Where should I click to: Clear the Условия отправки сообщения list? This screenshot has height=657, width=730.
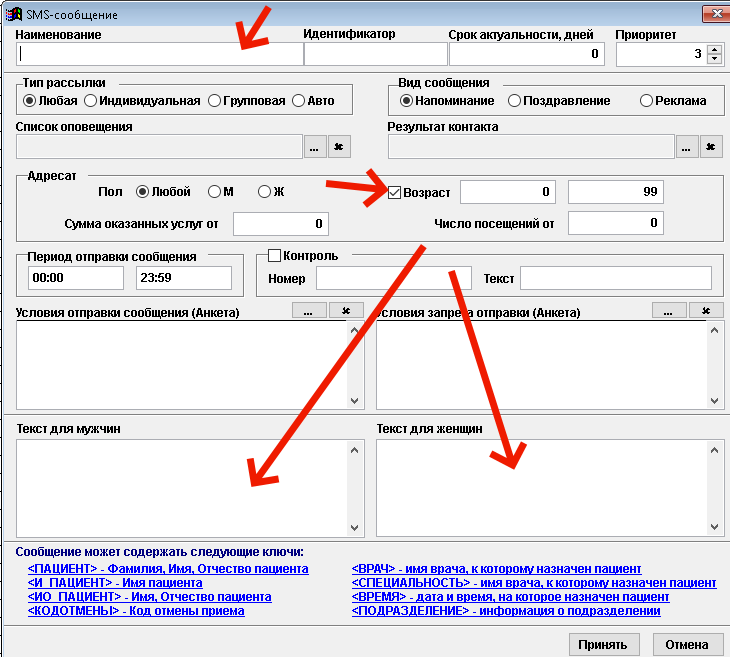tap(346, 311)
